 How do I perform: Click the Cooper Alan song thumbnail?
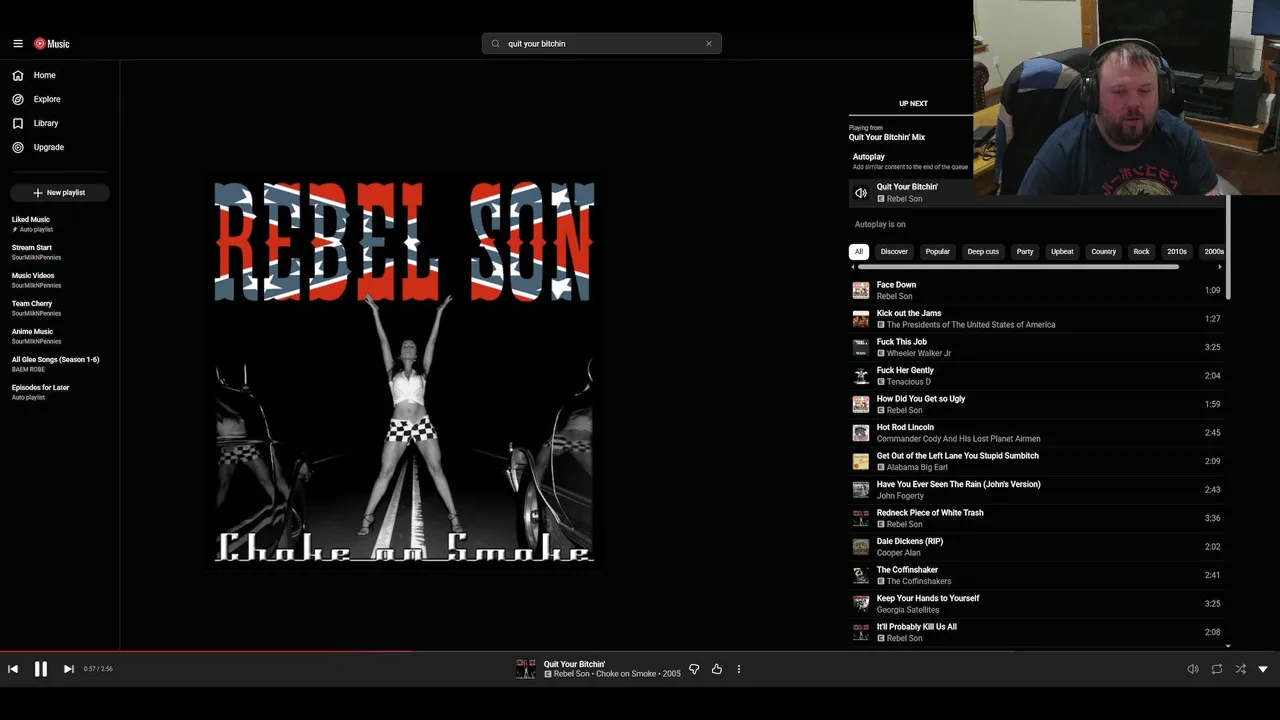coord(861,547)
